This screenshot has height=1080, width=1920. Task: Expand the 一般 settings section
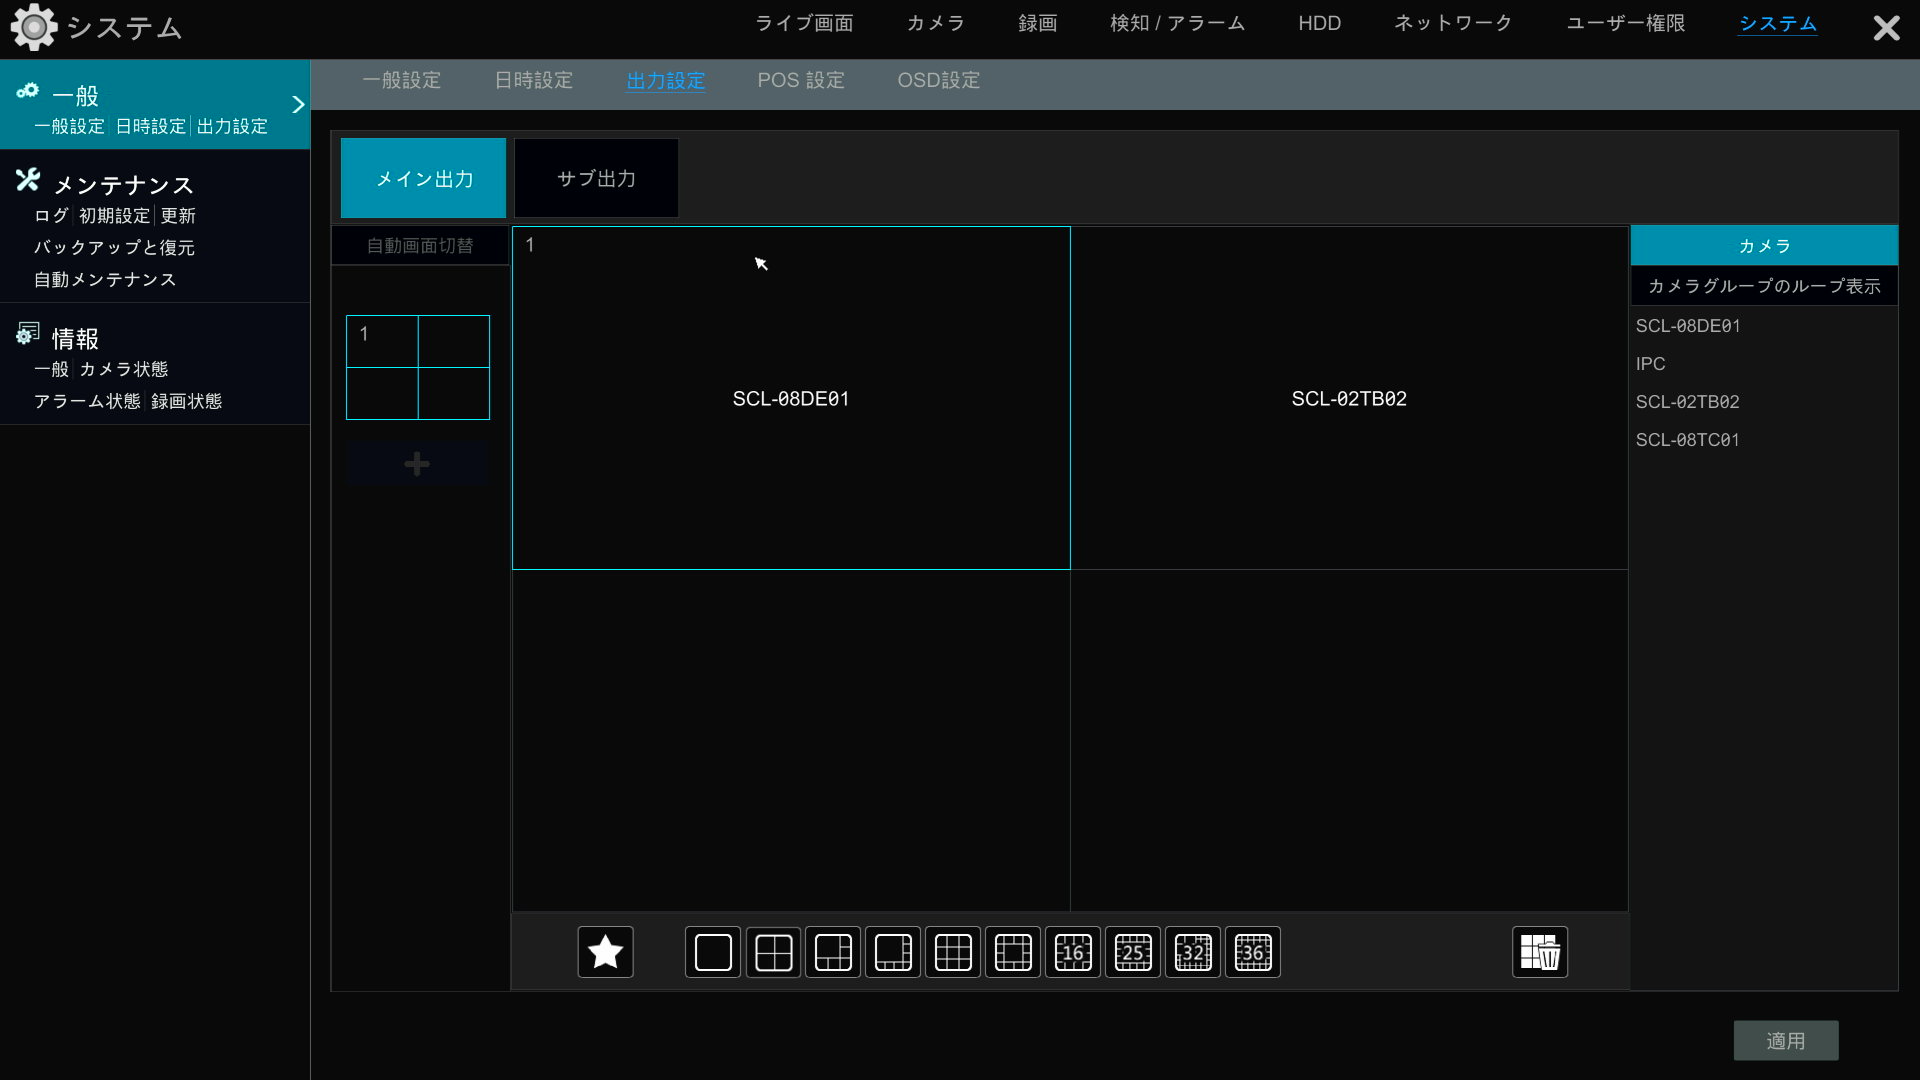(154, 104)
